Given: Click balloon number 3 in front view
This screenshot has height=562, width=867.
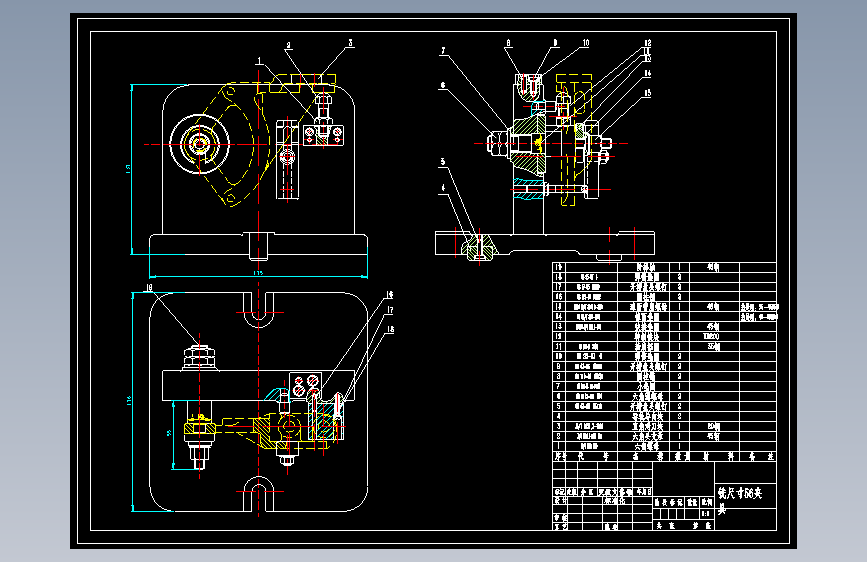Looking at the screenshot, I should click(x=350, y=43).
